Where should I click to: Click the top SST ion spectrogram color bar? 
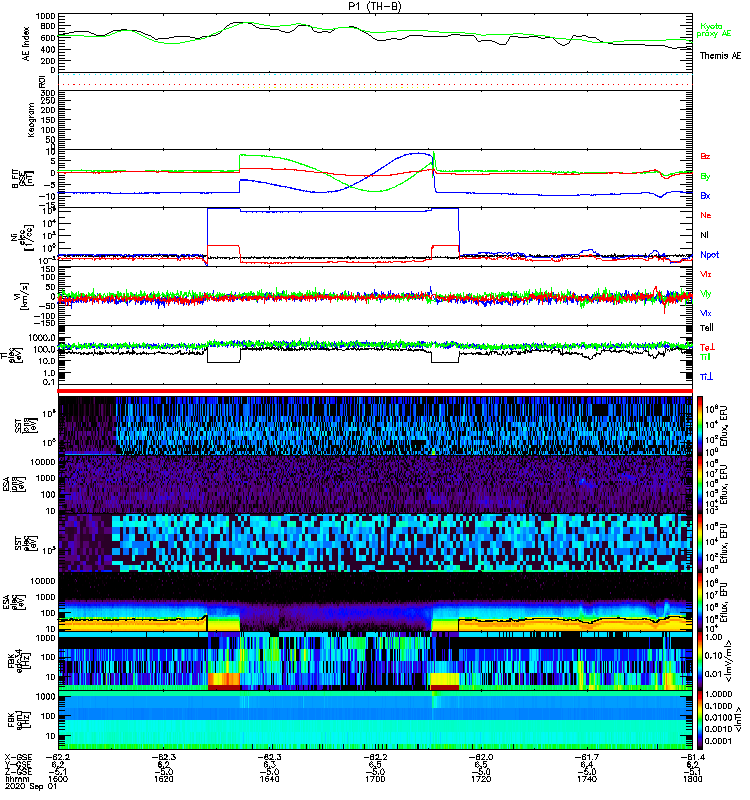(x=700, y=426)
